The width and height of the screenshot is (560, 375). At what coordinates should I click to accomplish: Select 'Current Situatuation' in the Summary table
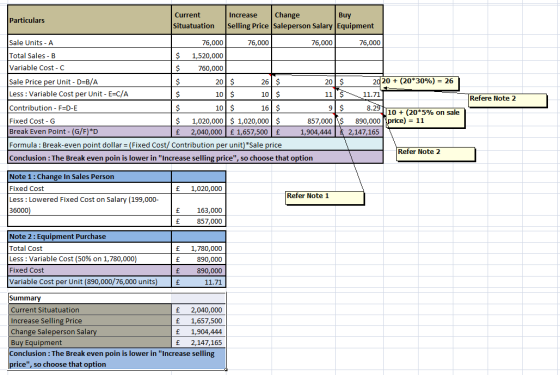click(90, 310)
